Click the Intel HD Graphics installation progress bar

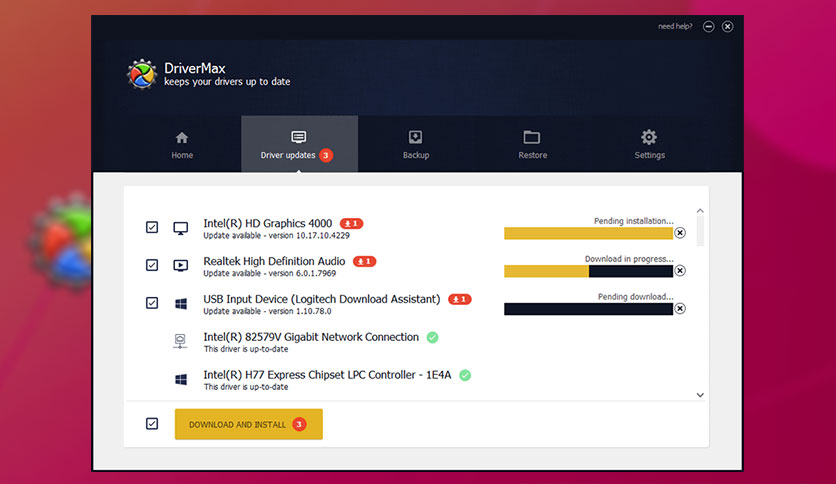589,233
